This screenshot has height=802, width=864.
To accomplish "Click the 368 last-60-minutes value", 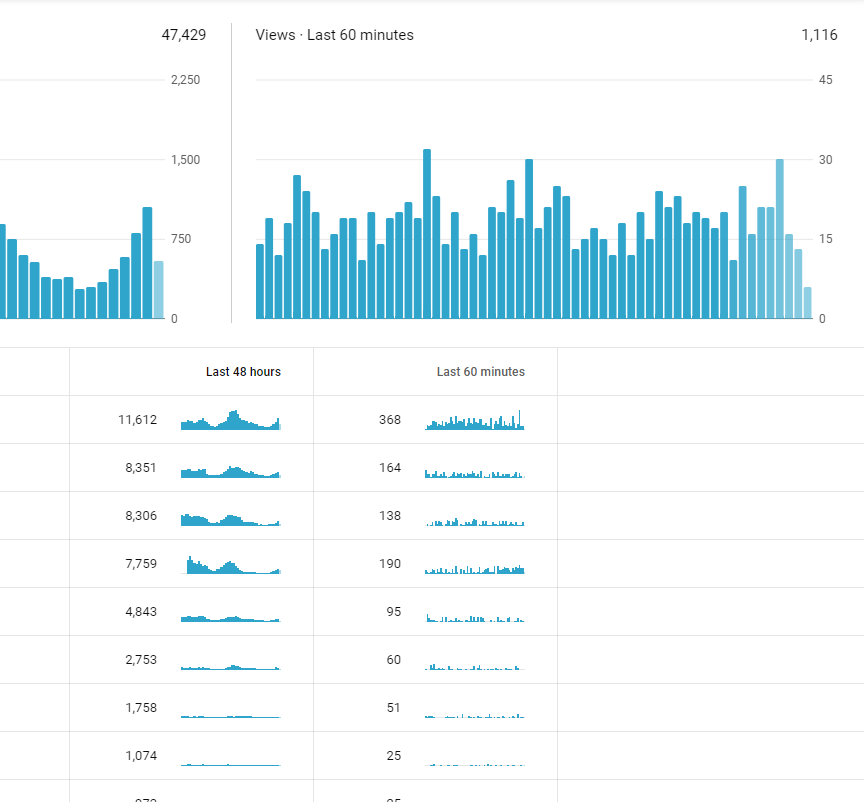I will click(x=390, y=419).
